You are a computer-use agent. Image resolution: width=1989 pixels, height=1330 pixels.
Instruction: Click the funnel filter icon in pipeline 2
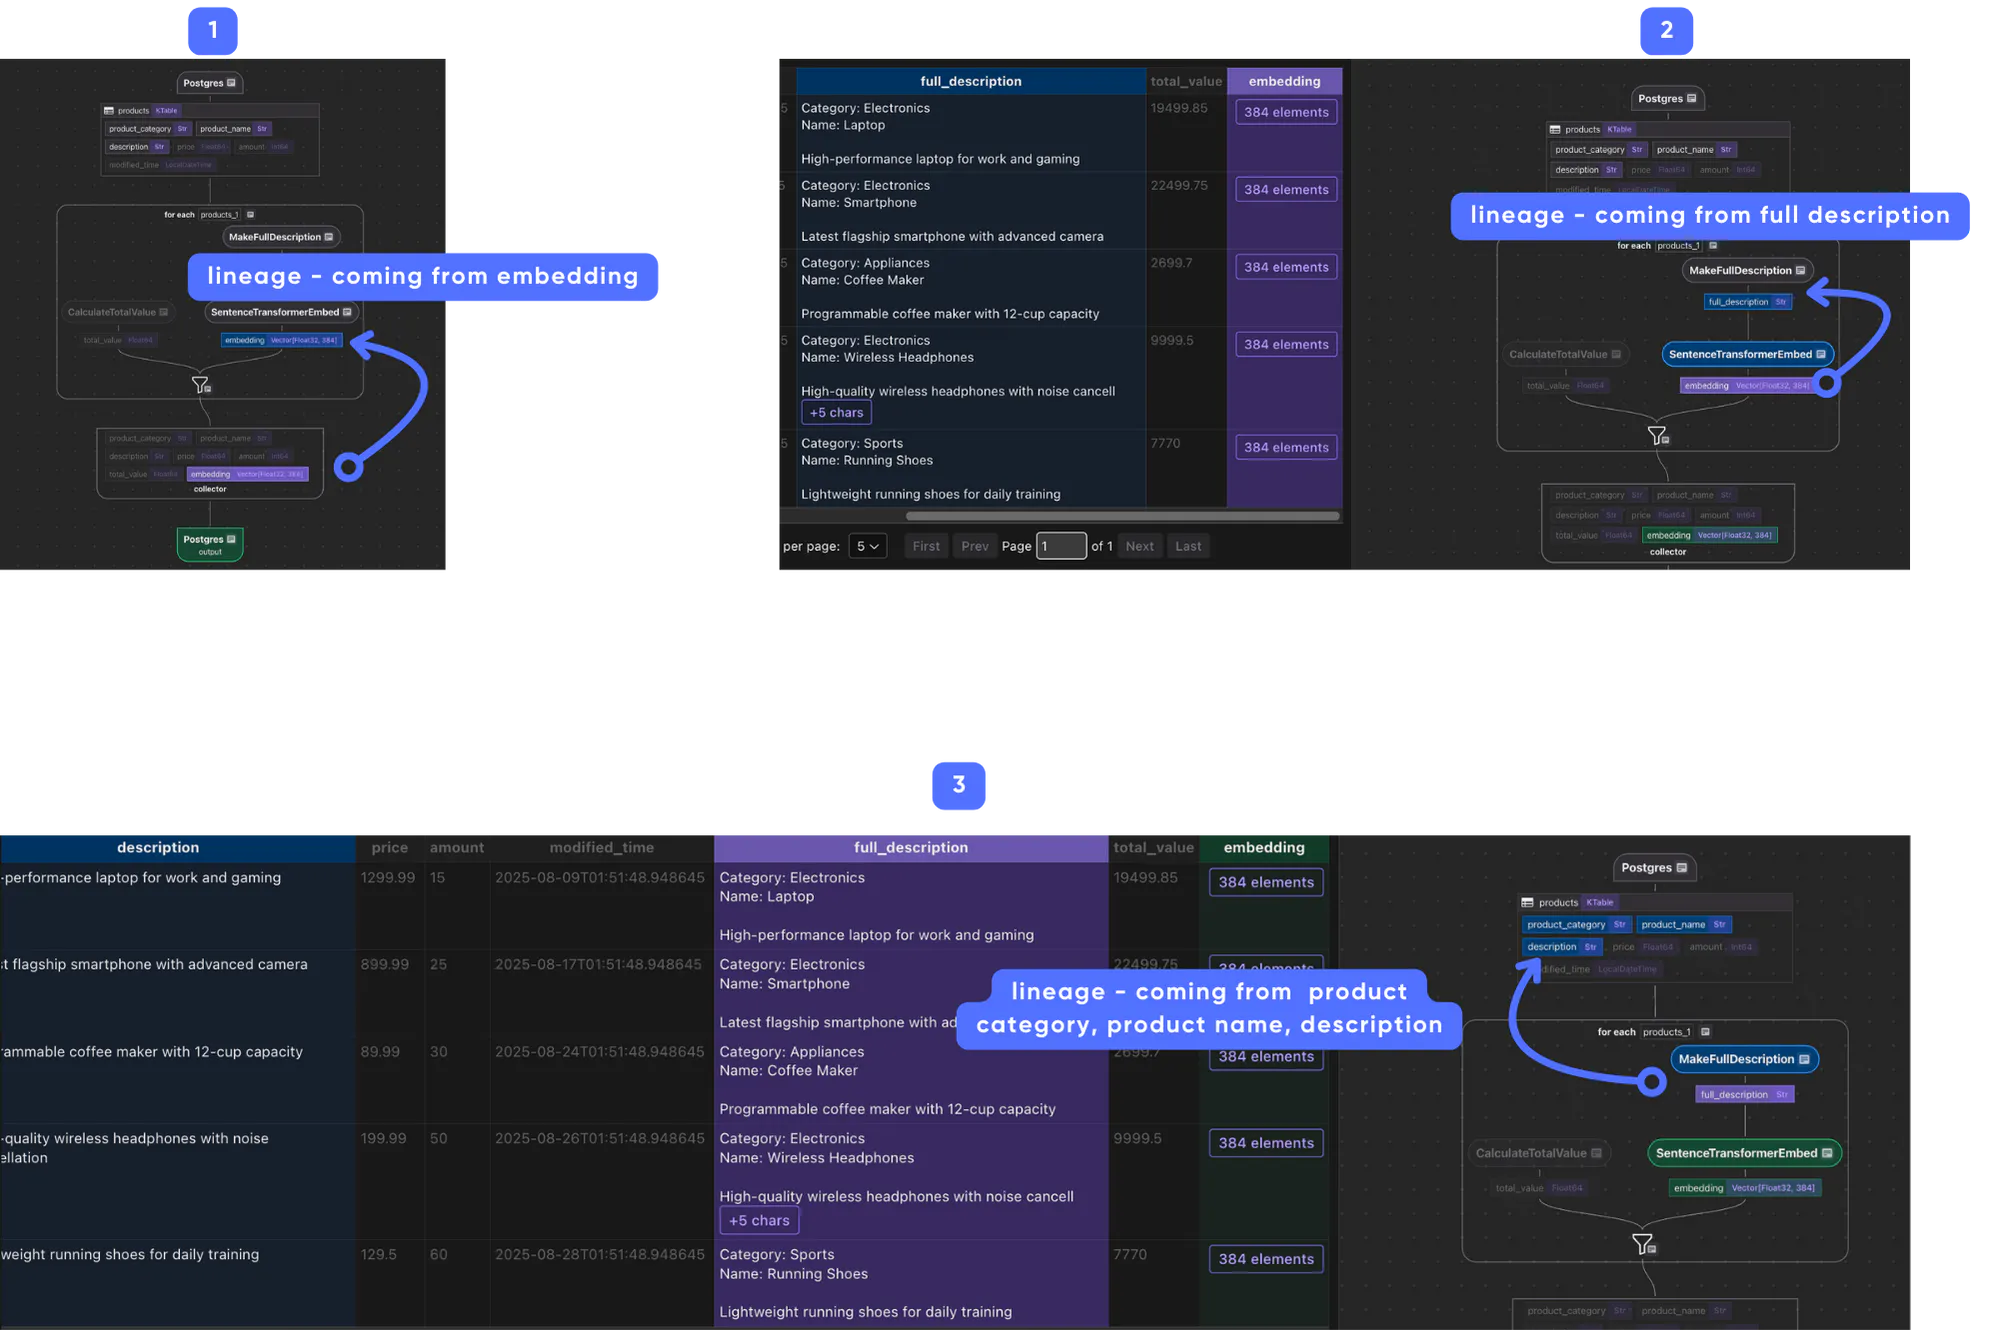click(1657, 435)
